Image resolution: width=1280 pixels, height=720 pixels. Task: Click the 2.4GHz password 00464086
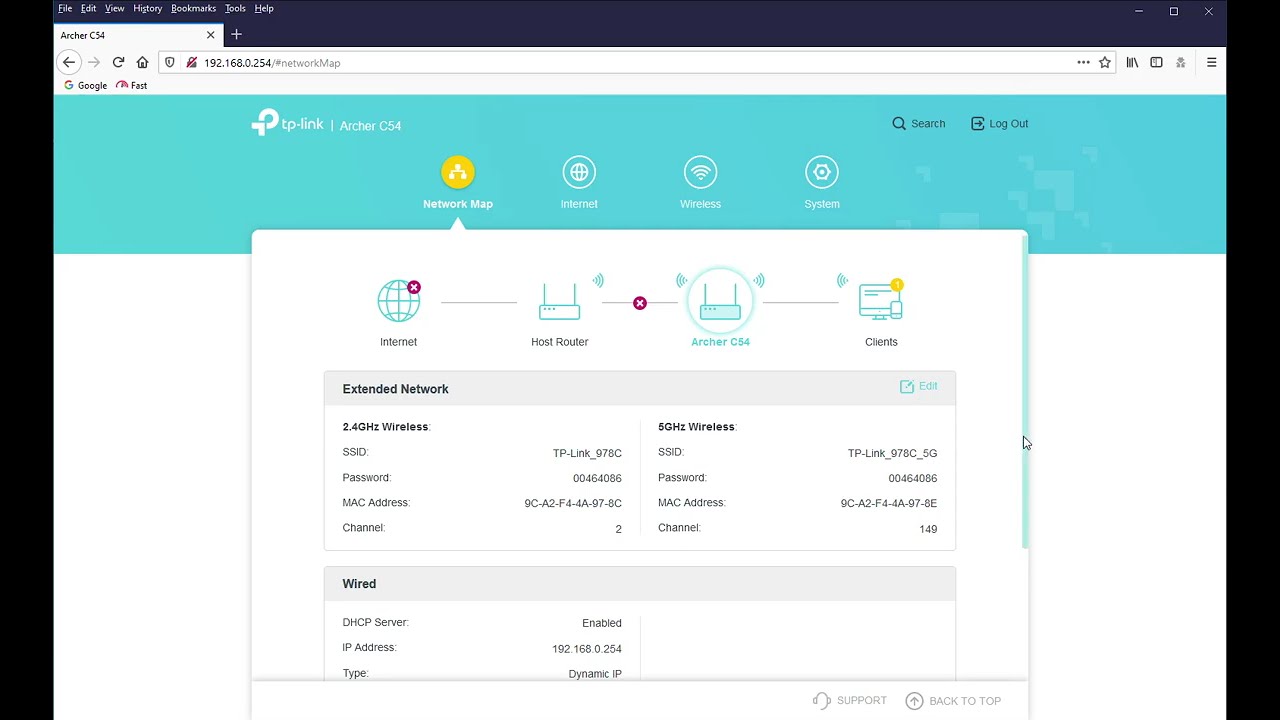(x=597, y=478)
